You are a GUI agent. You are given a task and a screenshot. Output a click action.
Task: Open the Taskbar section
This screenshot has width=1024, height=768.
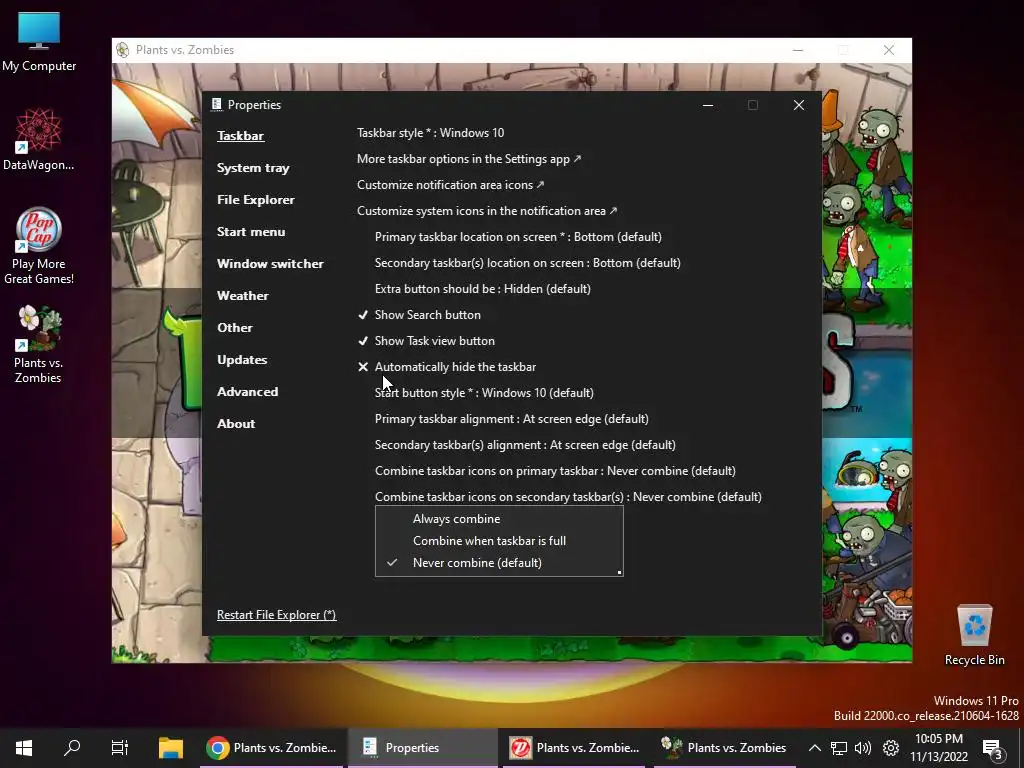240,136
